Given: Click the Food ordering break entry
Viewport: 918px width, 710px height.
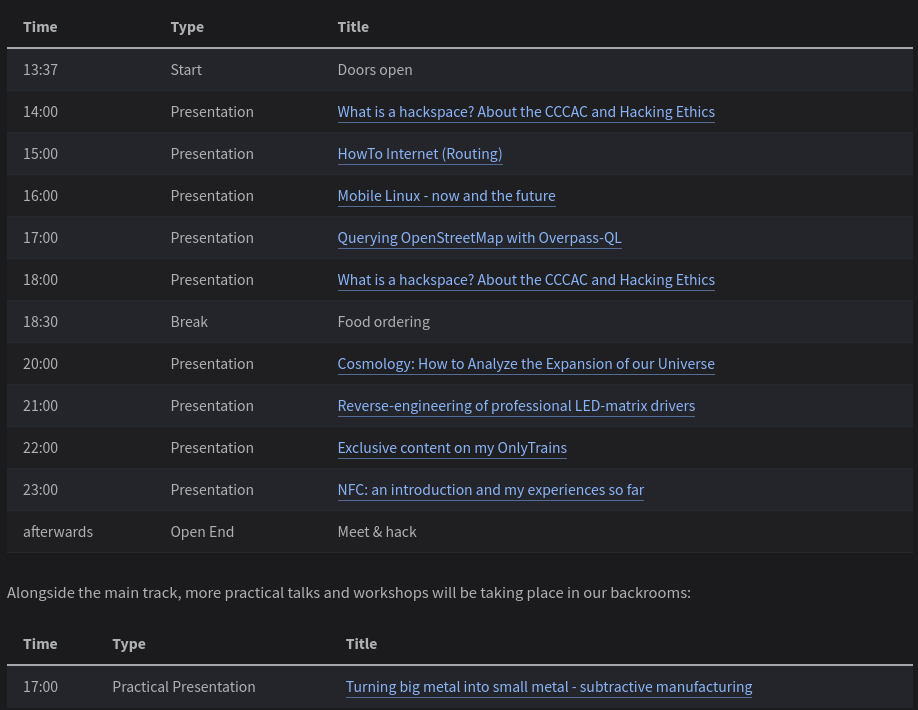Looking at the screenshot, I should [x=383, y=322].
